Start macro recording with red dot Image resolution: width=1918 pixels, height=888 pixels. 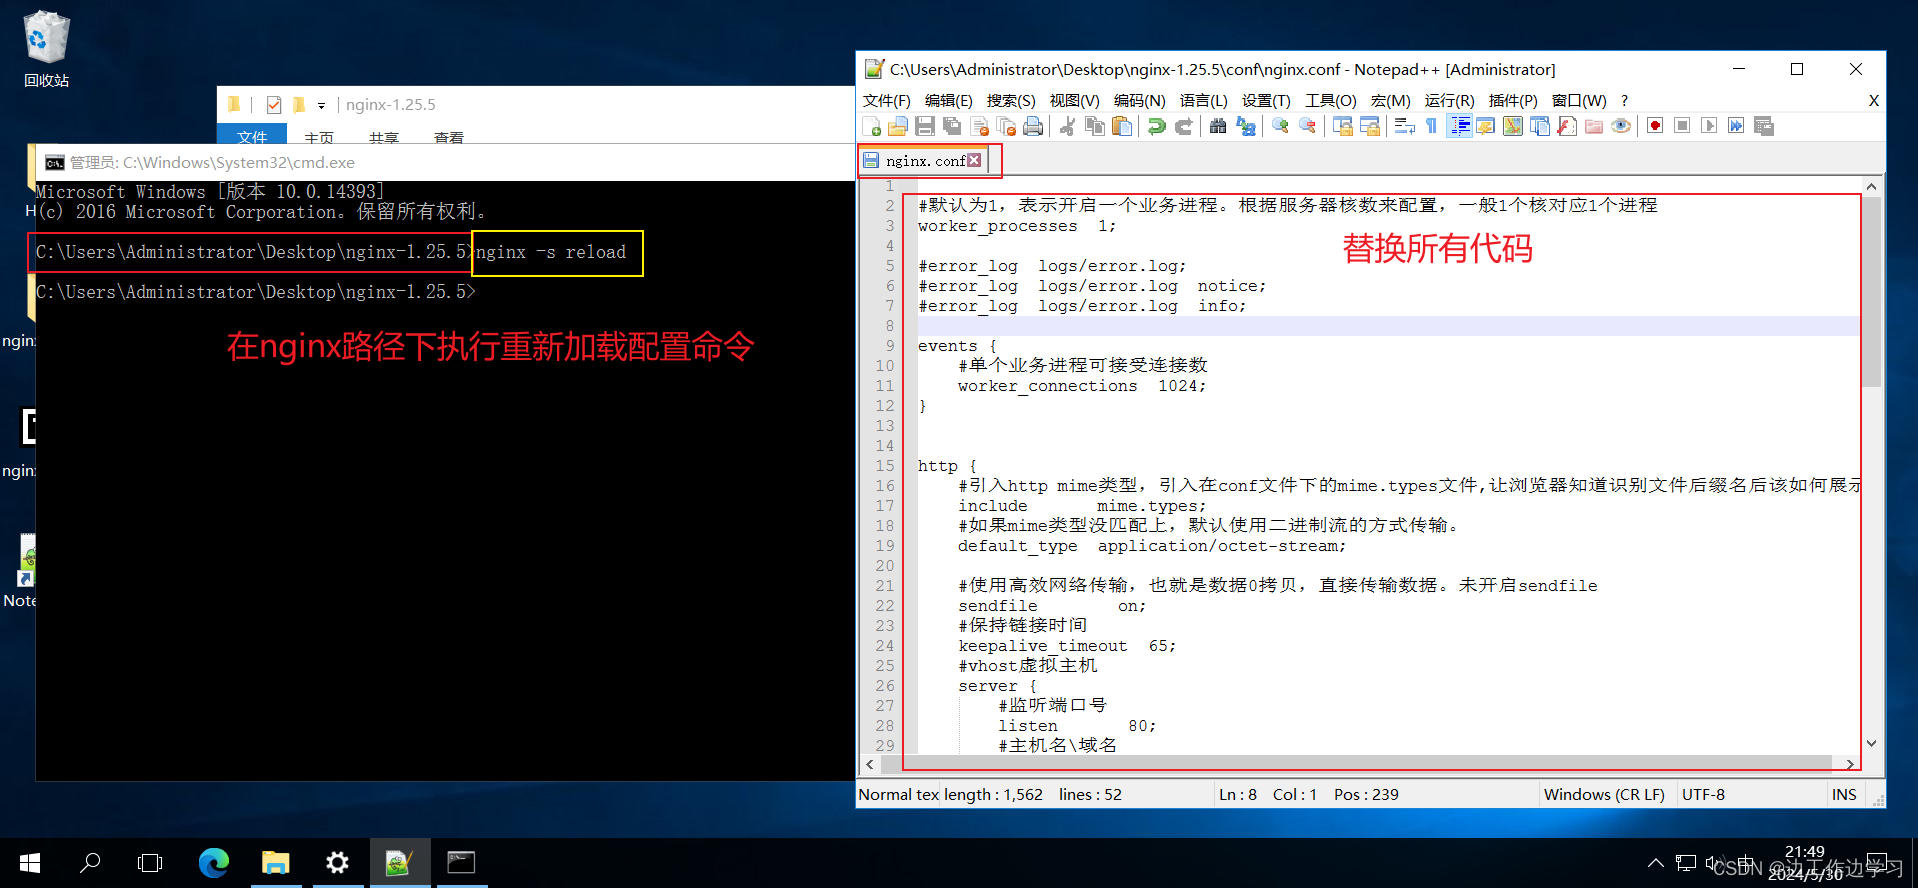1655,126
